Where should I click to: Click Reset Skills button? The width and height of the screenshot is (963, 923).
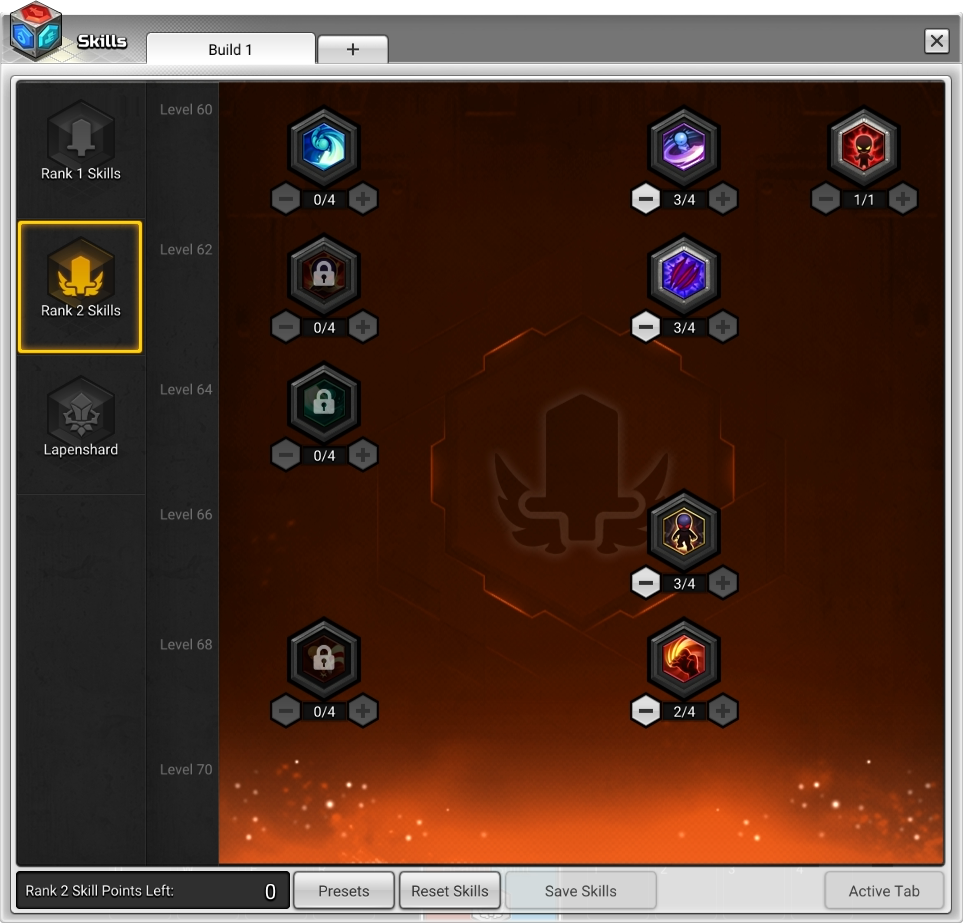click(x=450, y=890)
